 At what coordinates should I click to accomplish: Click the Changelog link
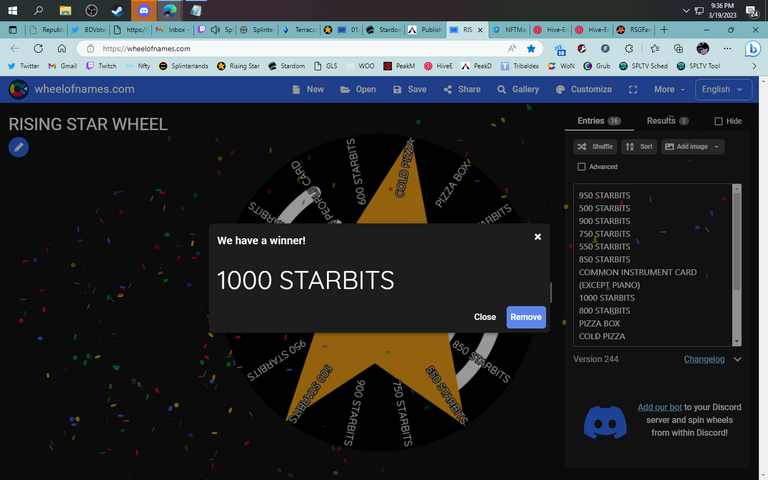[704, 359]
